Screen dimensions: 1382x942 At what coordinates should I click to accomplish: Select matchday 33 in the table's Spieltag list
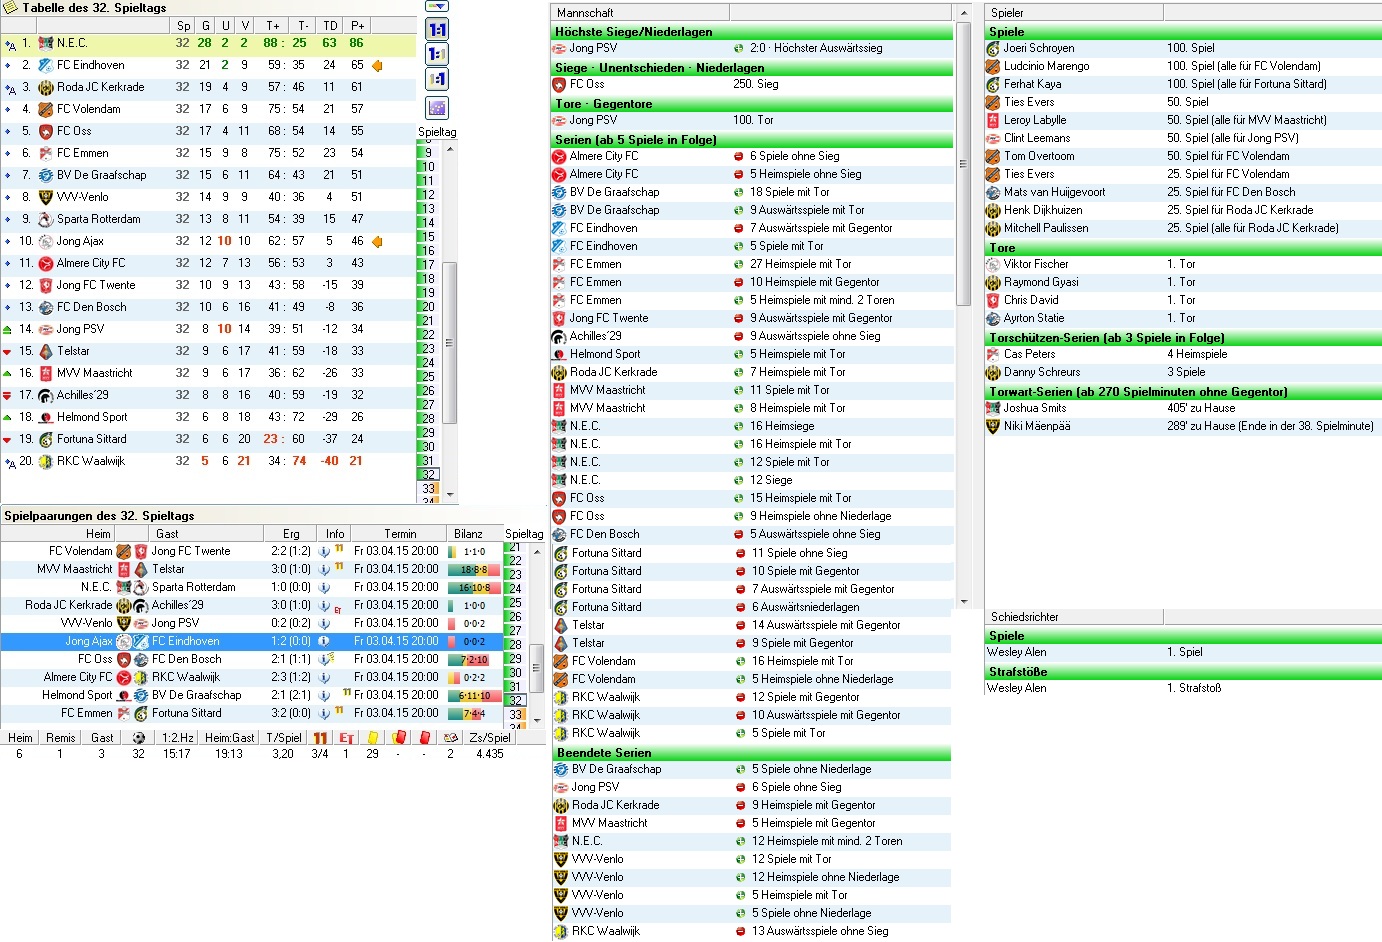click(428, 489)
